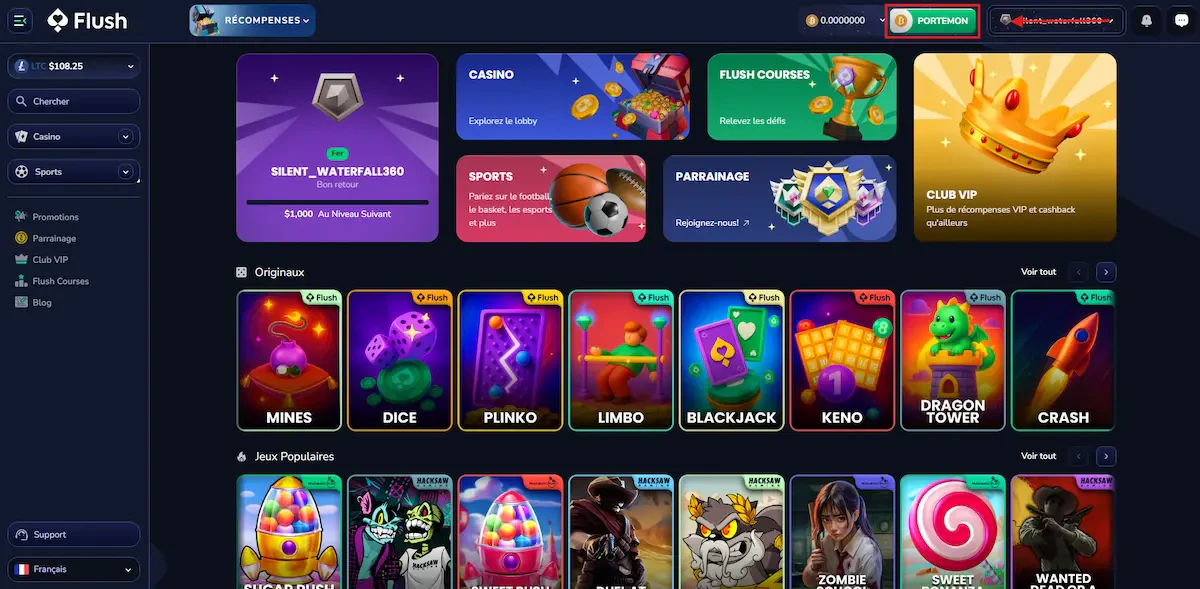Viewport: 1200px width, 589px height.
Task: Click Voir tout for Originaux
Action: [1038, 272]
